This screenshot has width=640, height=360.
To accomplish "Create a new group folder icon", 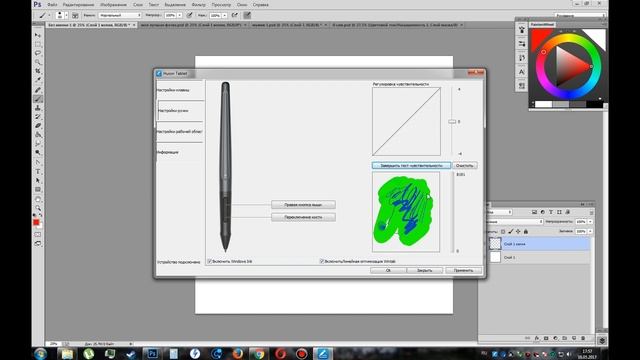I will (x=564, y=338).
